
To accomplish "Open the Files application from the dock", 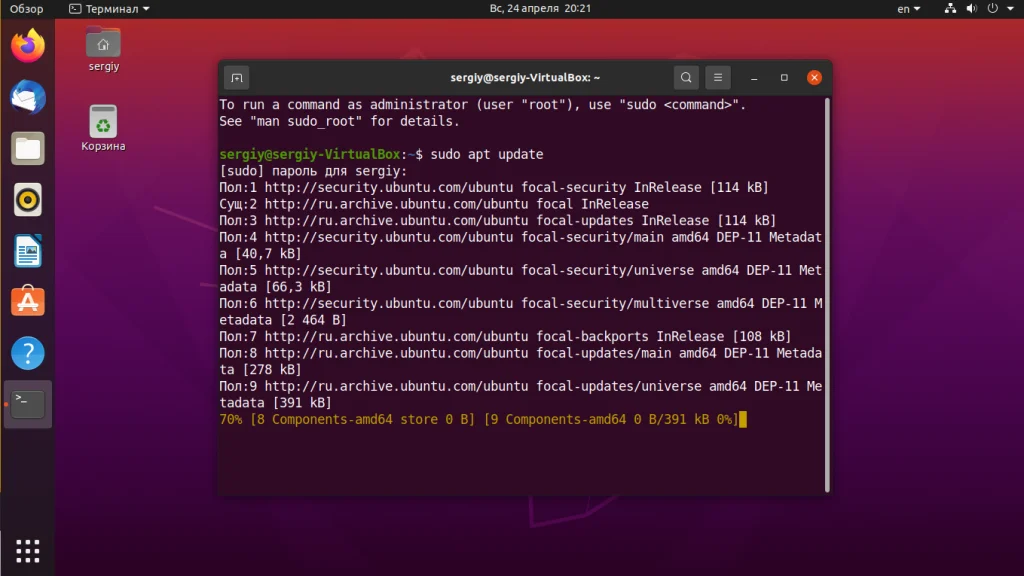I will click(27, 148).
